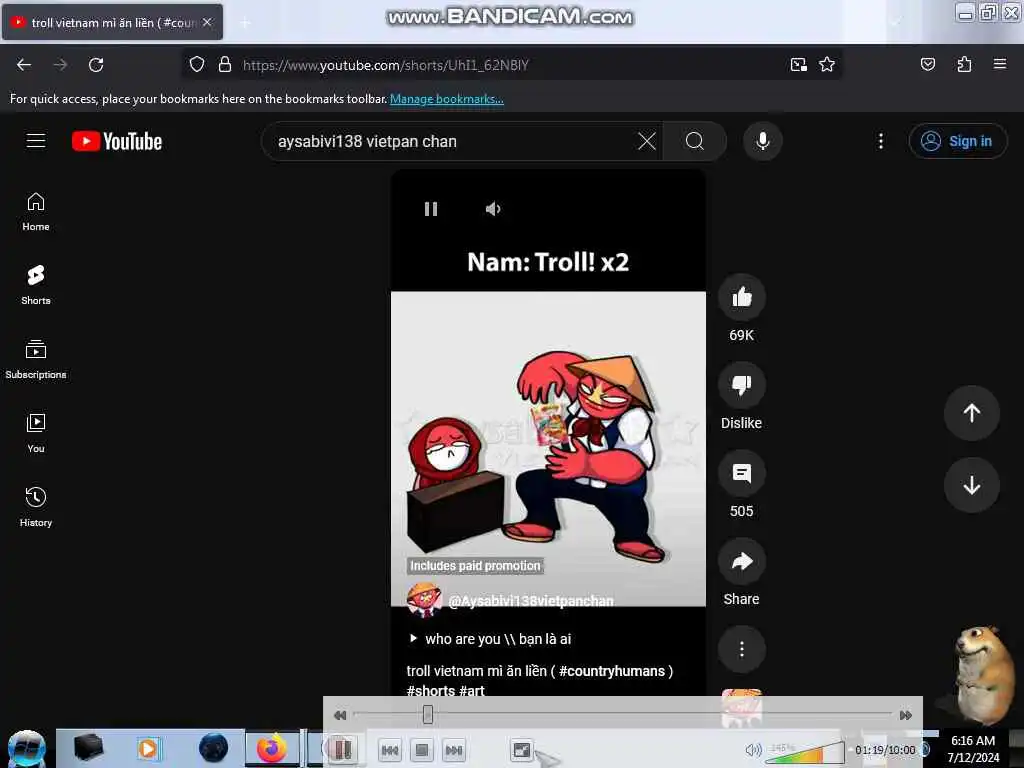
Task: Open Home in the YouTube sidebar
Action: click(36, 212)
